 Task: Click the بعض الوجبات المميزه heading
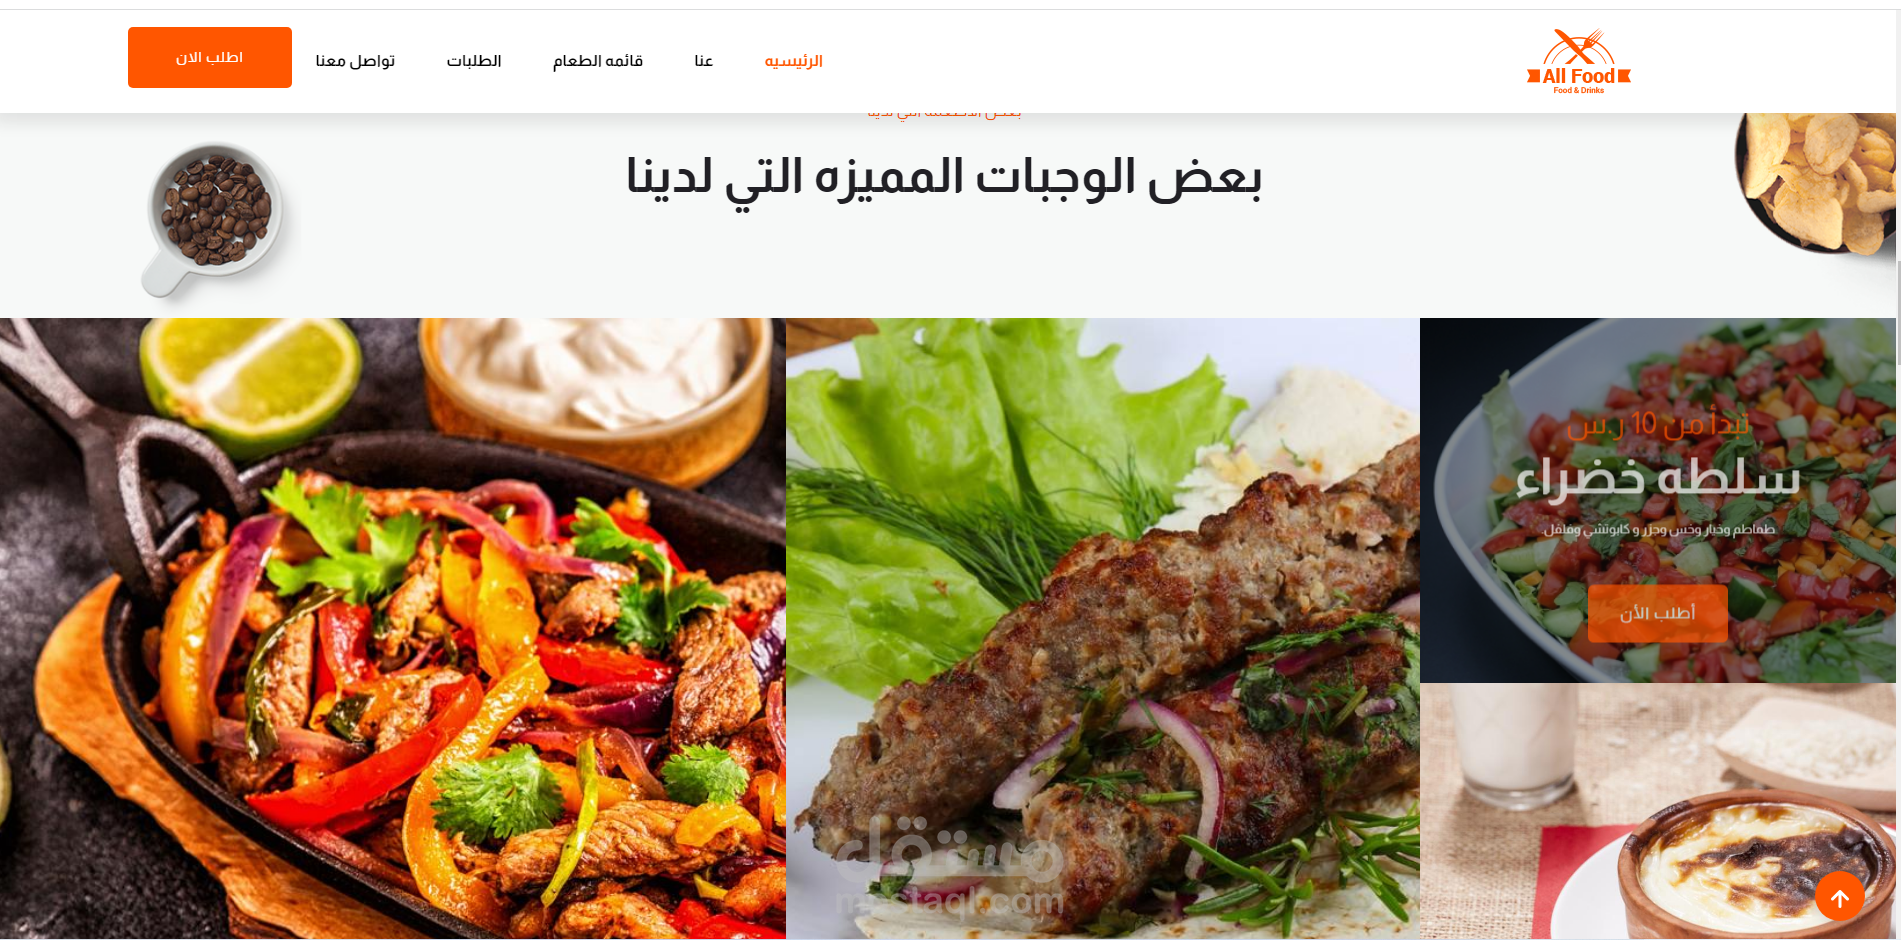pyautogui.click(x=944, y=177)
